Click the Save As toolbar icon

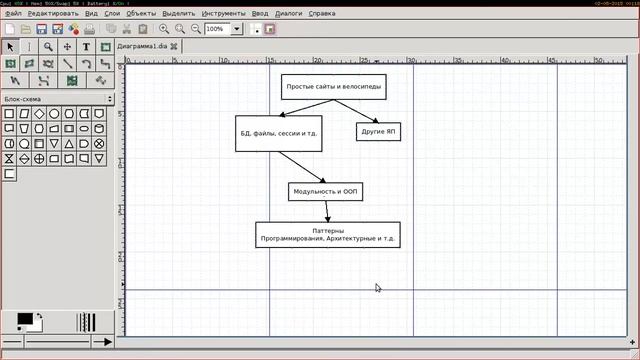(58, 29)
